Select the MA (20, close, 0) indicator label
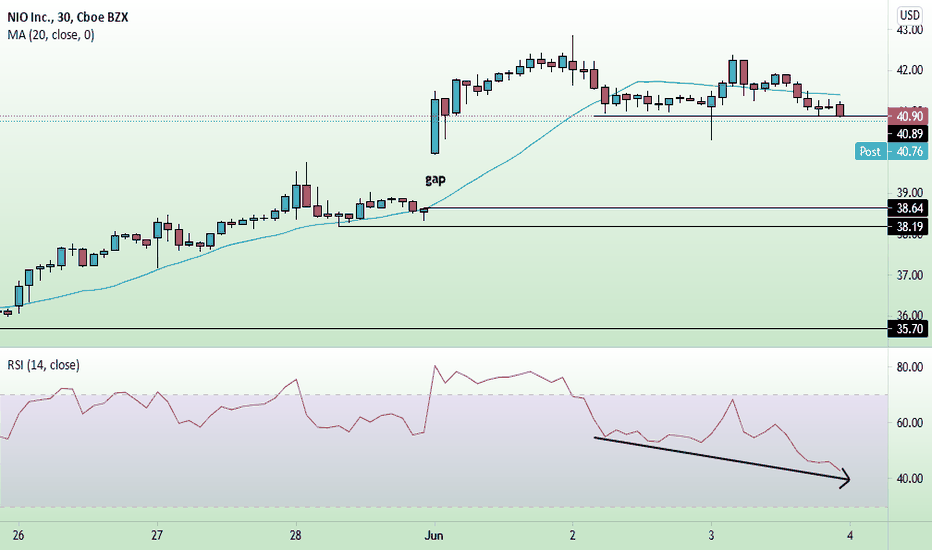The height and width of the screenshot is (550, 932). point(51,35)
